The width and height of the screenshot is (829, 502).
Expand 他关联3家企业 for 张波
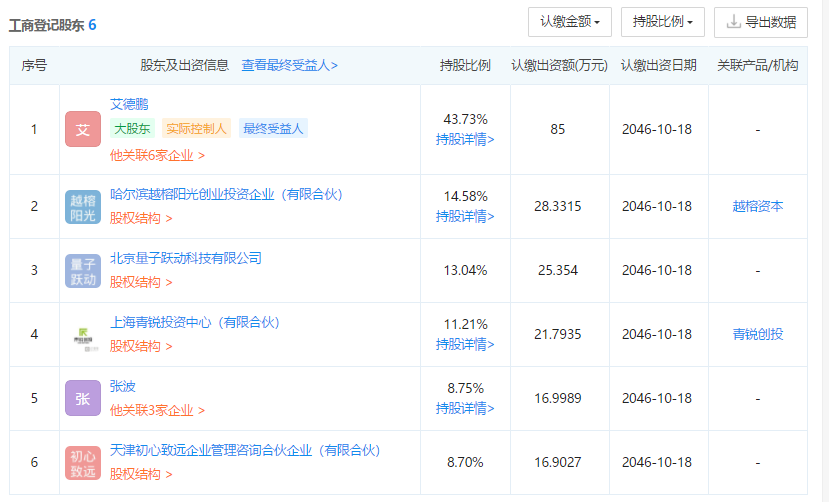click(x=157, y=410)
